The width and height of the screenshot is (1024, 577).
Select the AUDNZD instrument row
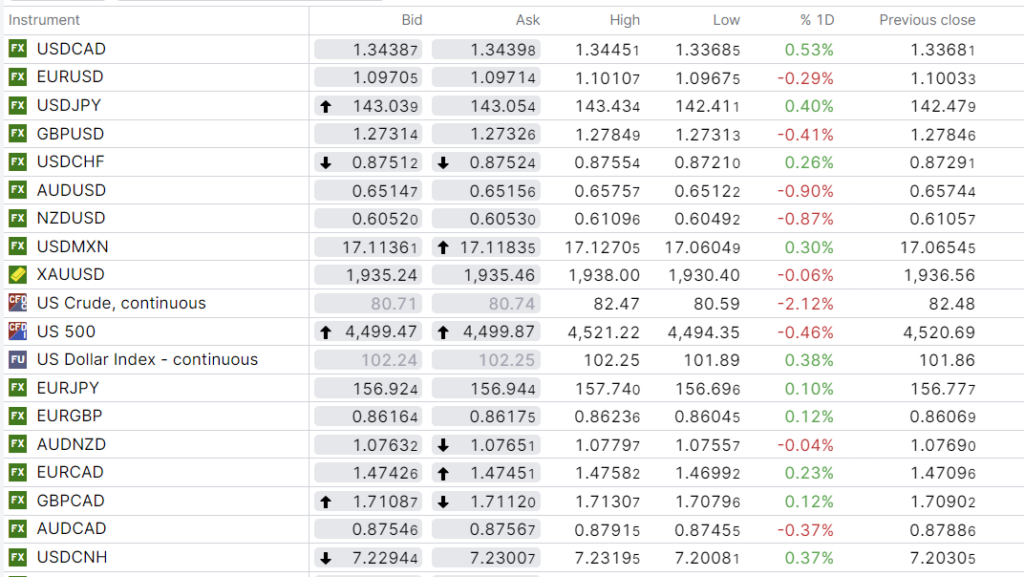pos(71,444)
